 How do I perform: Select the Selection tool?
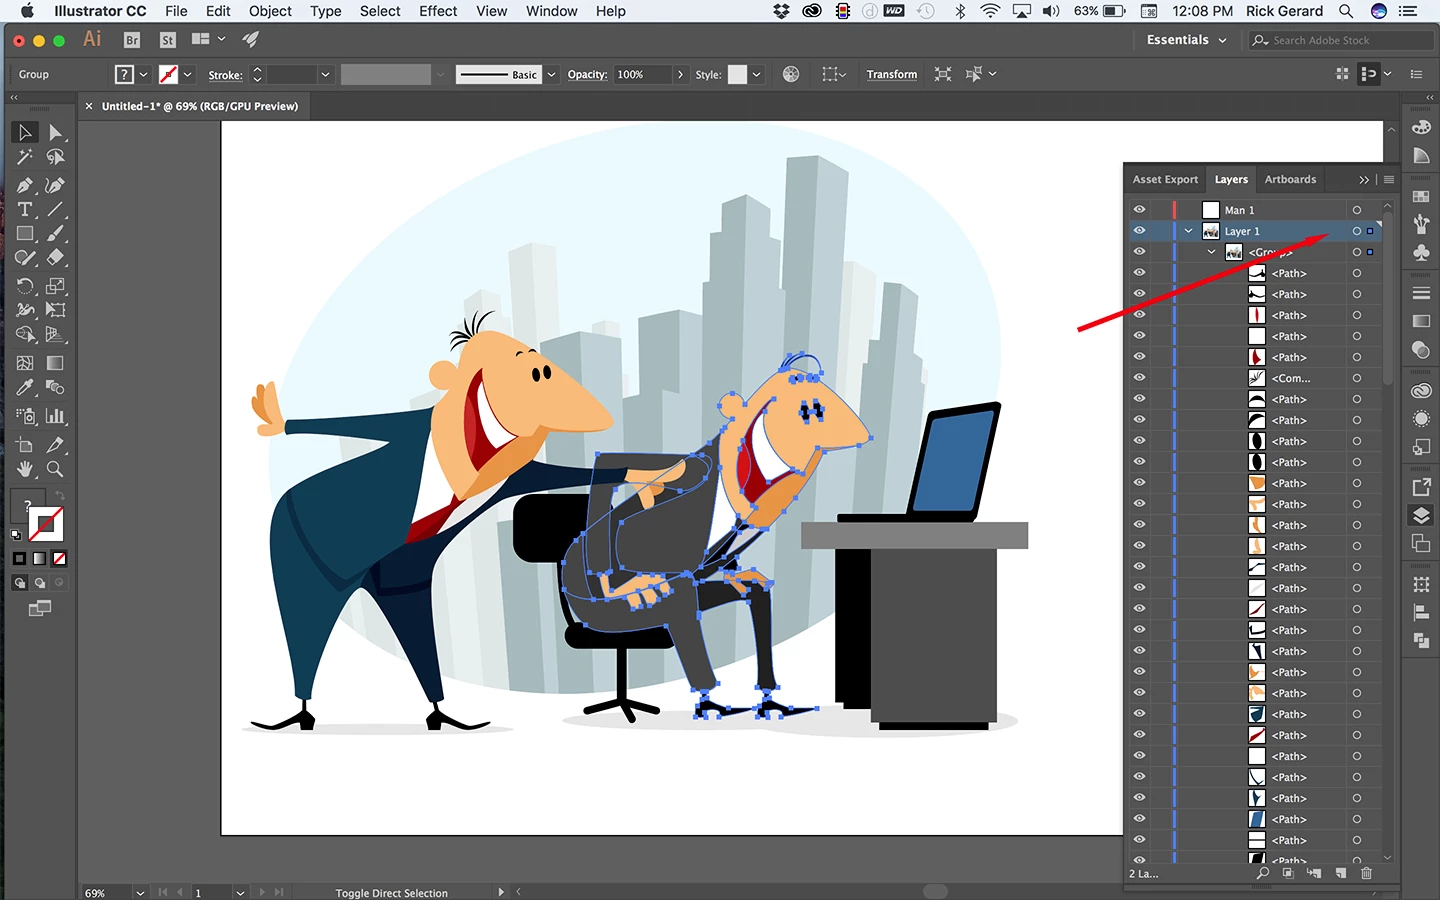click(25, 132)
